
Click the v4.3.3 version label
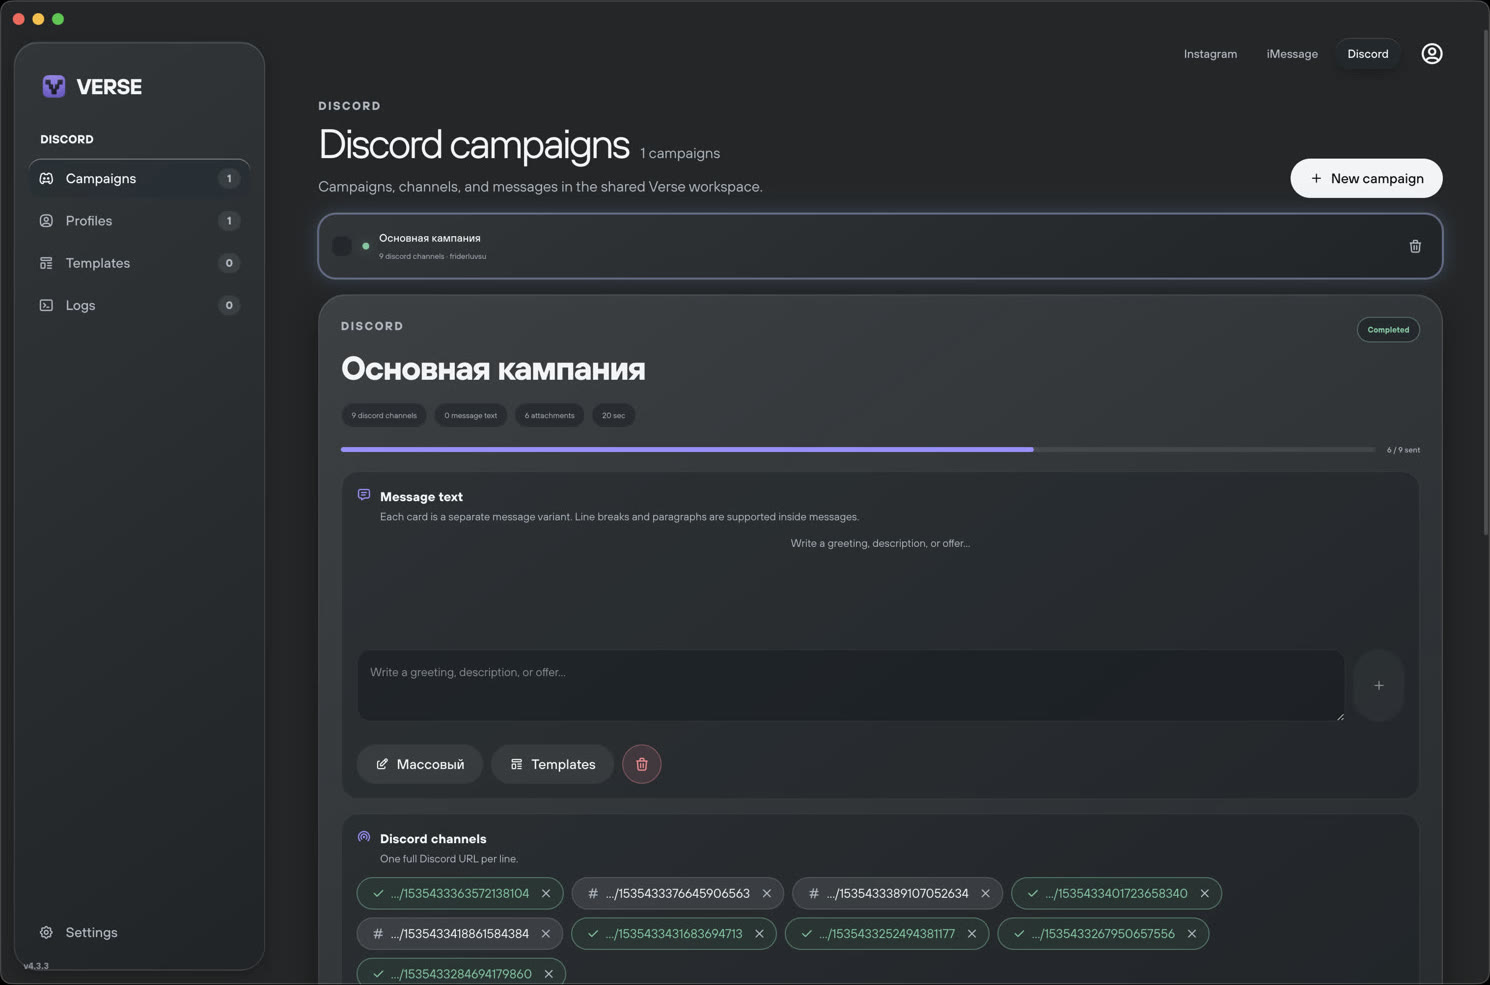pos(36,966)
